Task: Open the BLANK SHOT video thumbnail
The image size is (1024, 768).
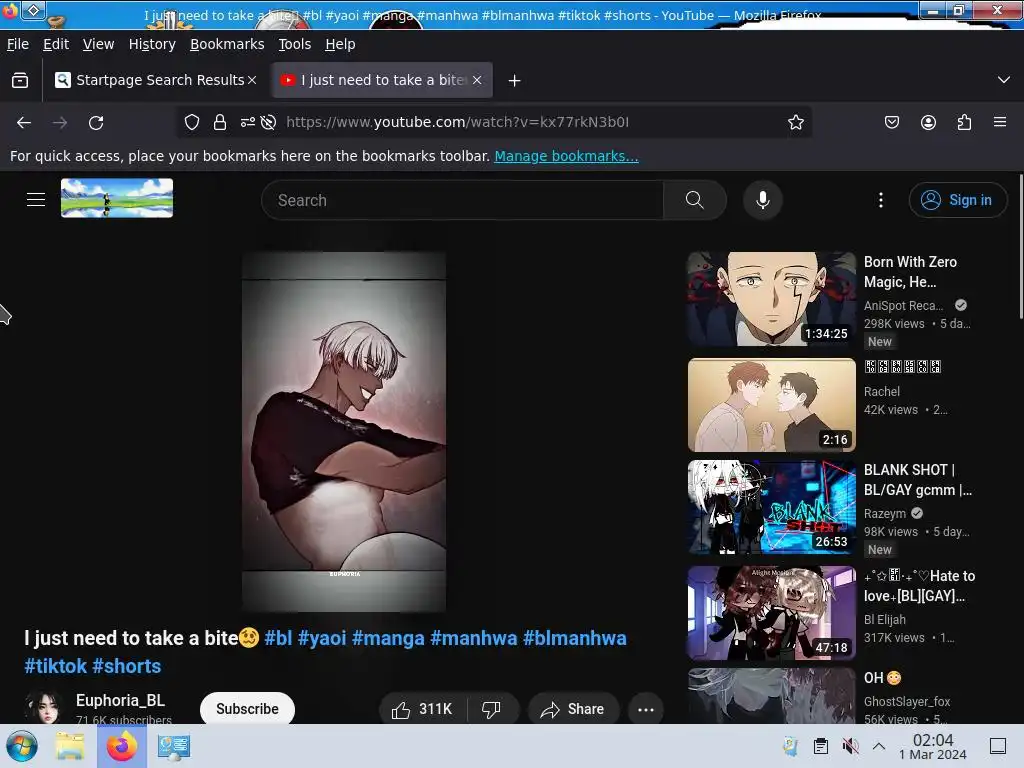Action: [x=771, y=507]
